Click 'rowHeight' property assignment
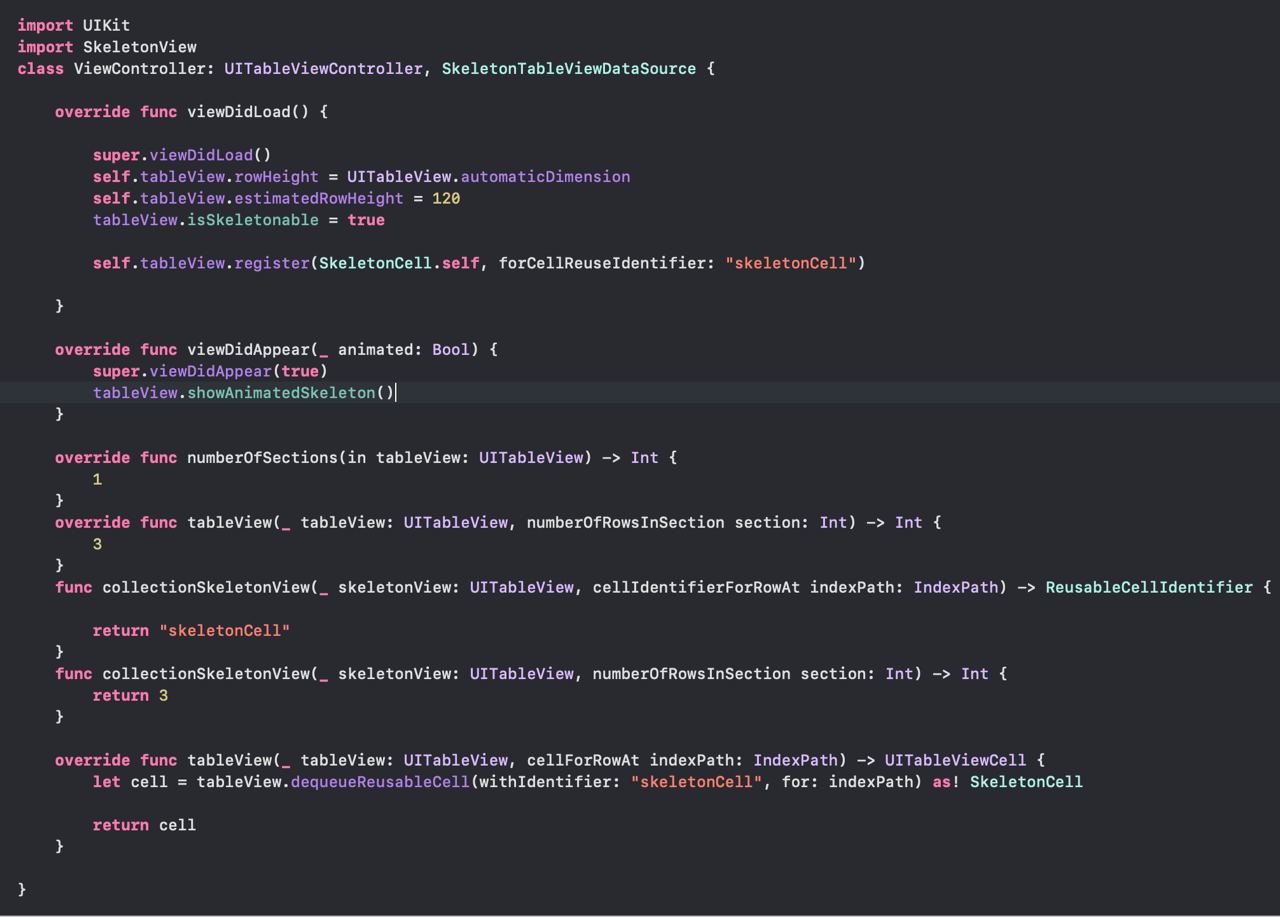Viewport: 1280px width, 917px height. (x=276, y=177)
